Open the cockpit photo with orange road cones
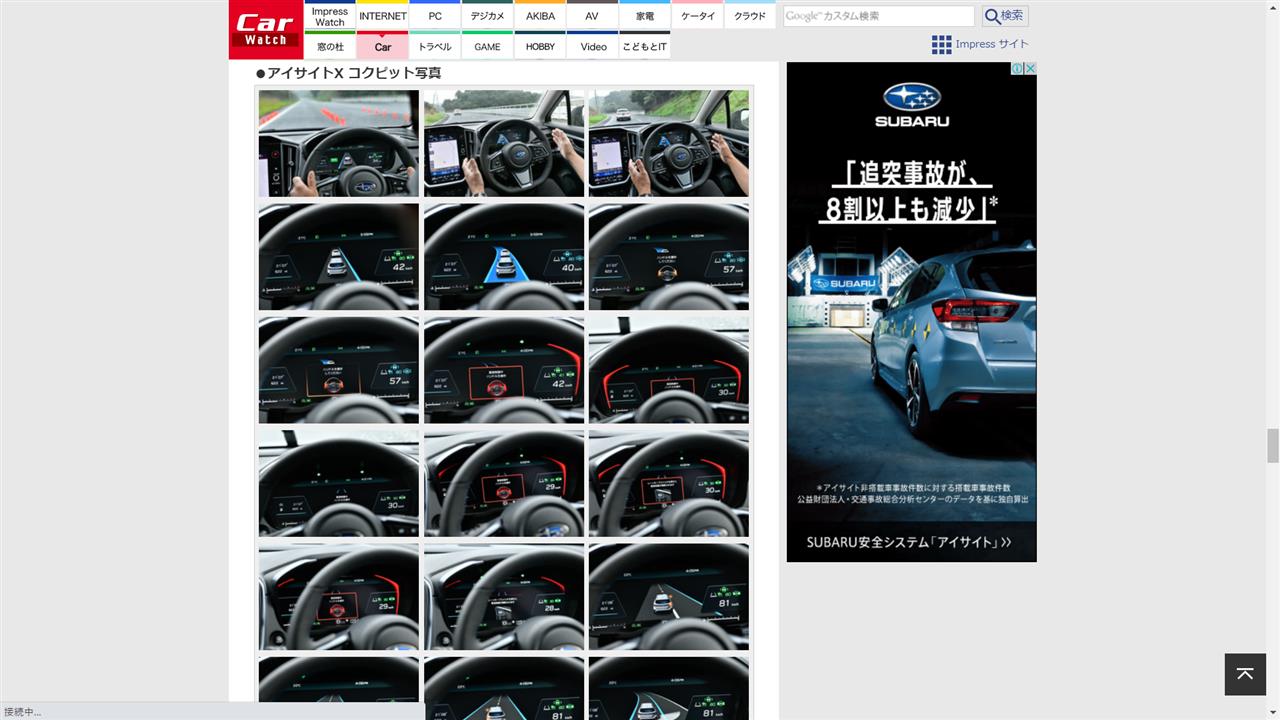Image resolution: width=1280 pixels, height=720 pixels. (x=339, y=144)
